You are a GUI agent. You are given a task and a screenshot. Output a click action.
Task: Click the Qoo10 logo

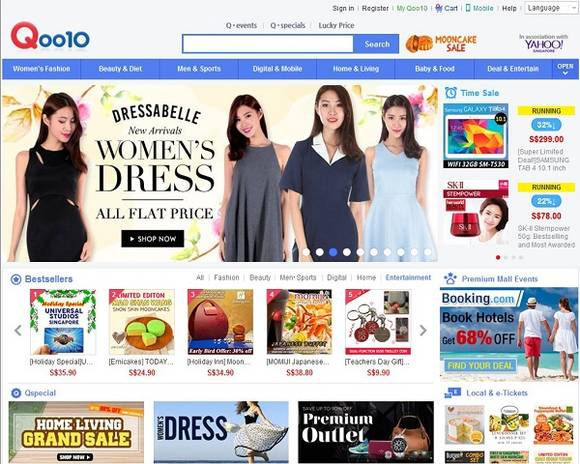(50, 36)
